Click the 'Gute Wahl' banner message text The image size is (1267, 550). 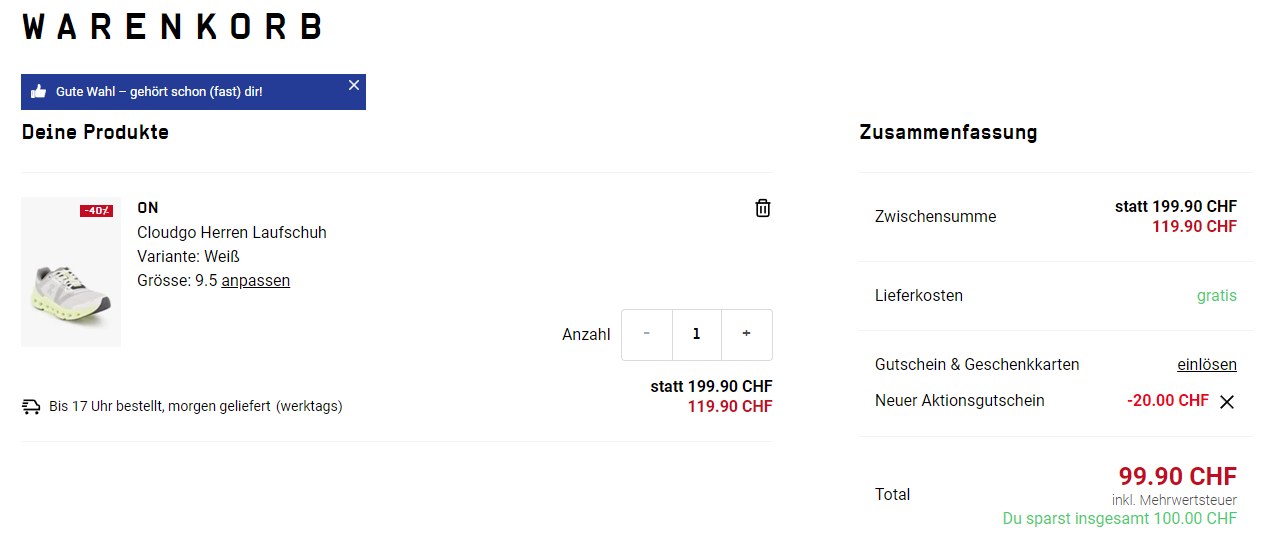coord(159,92)
